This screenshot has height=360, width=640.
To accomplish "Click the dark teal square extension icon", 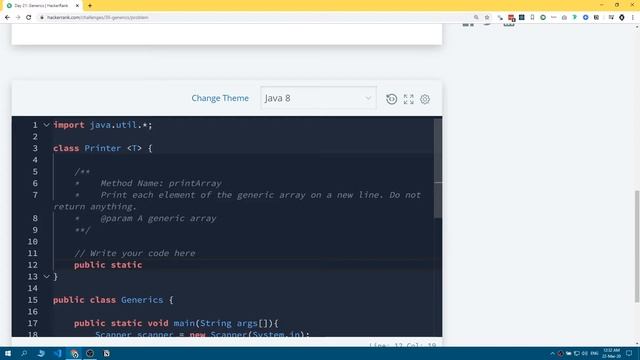I will pyautogui.click(x=522, y=18).
